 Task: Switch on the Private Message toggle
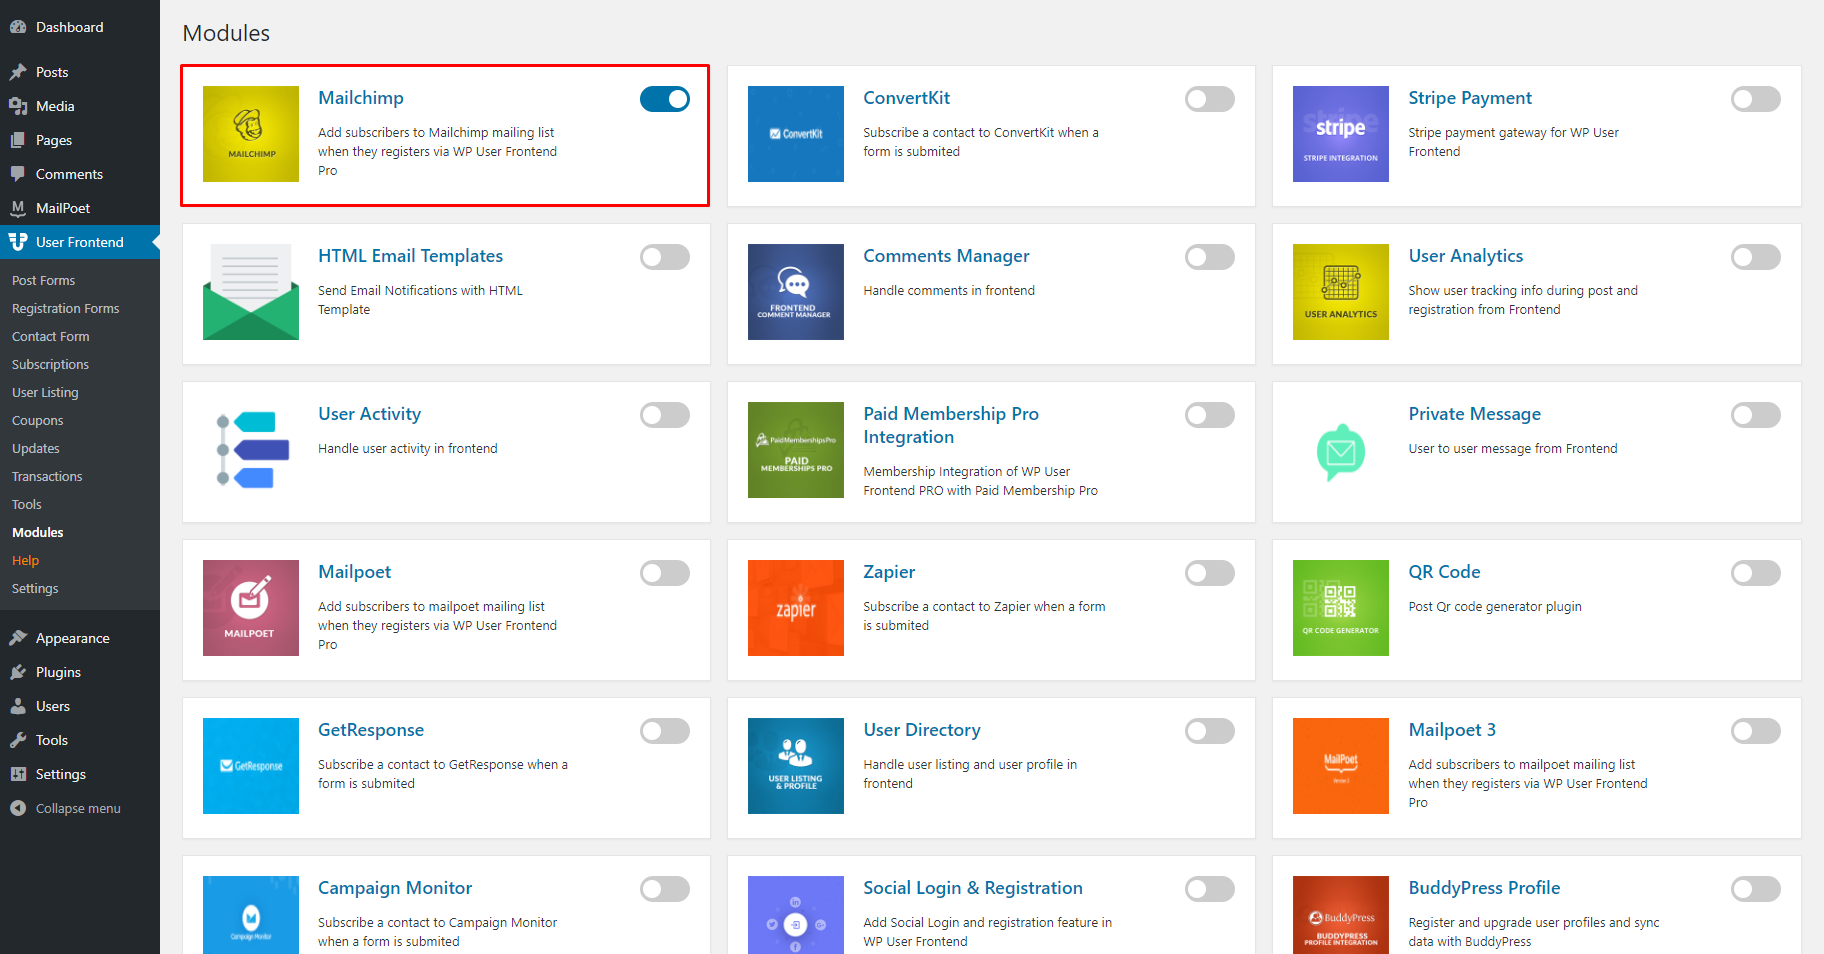coord(1756,415)
